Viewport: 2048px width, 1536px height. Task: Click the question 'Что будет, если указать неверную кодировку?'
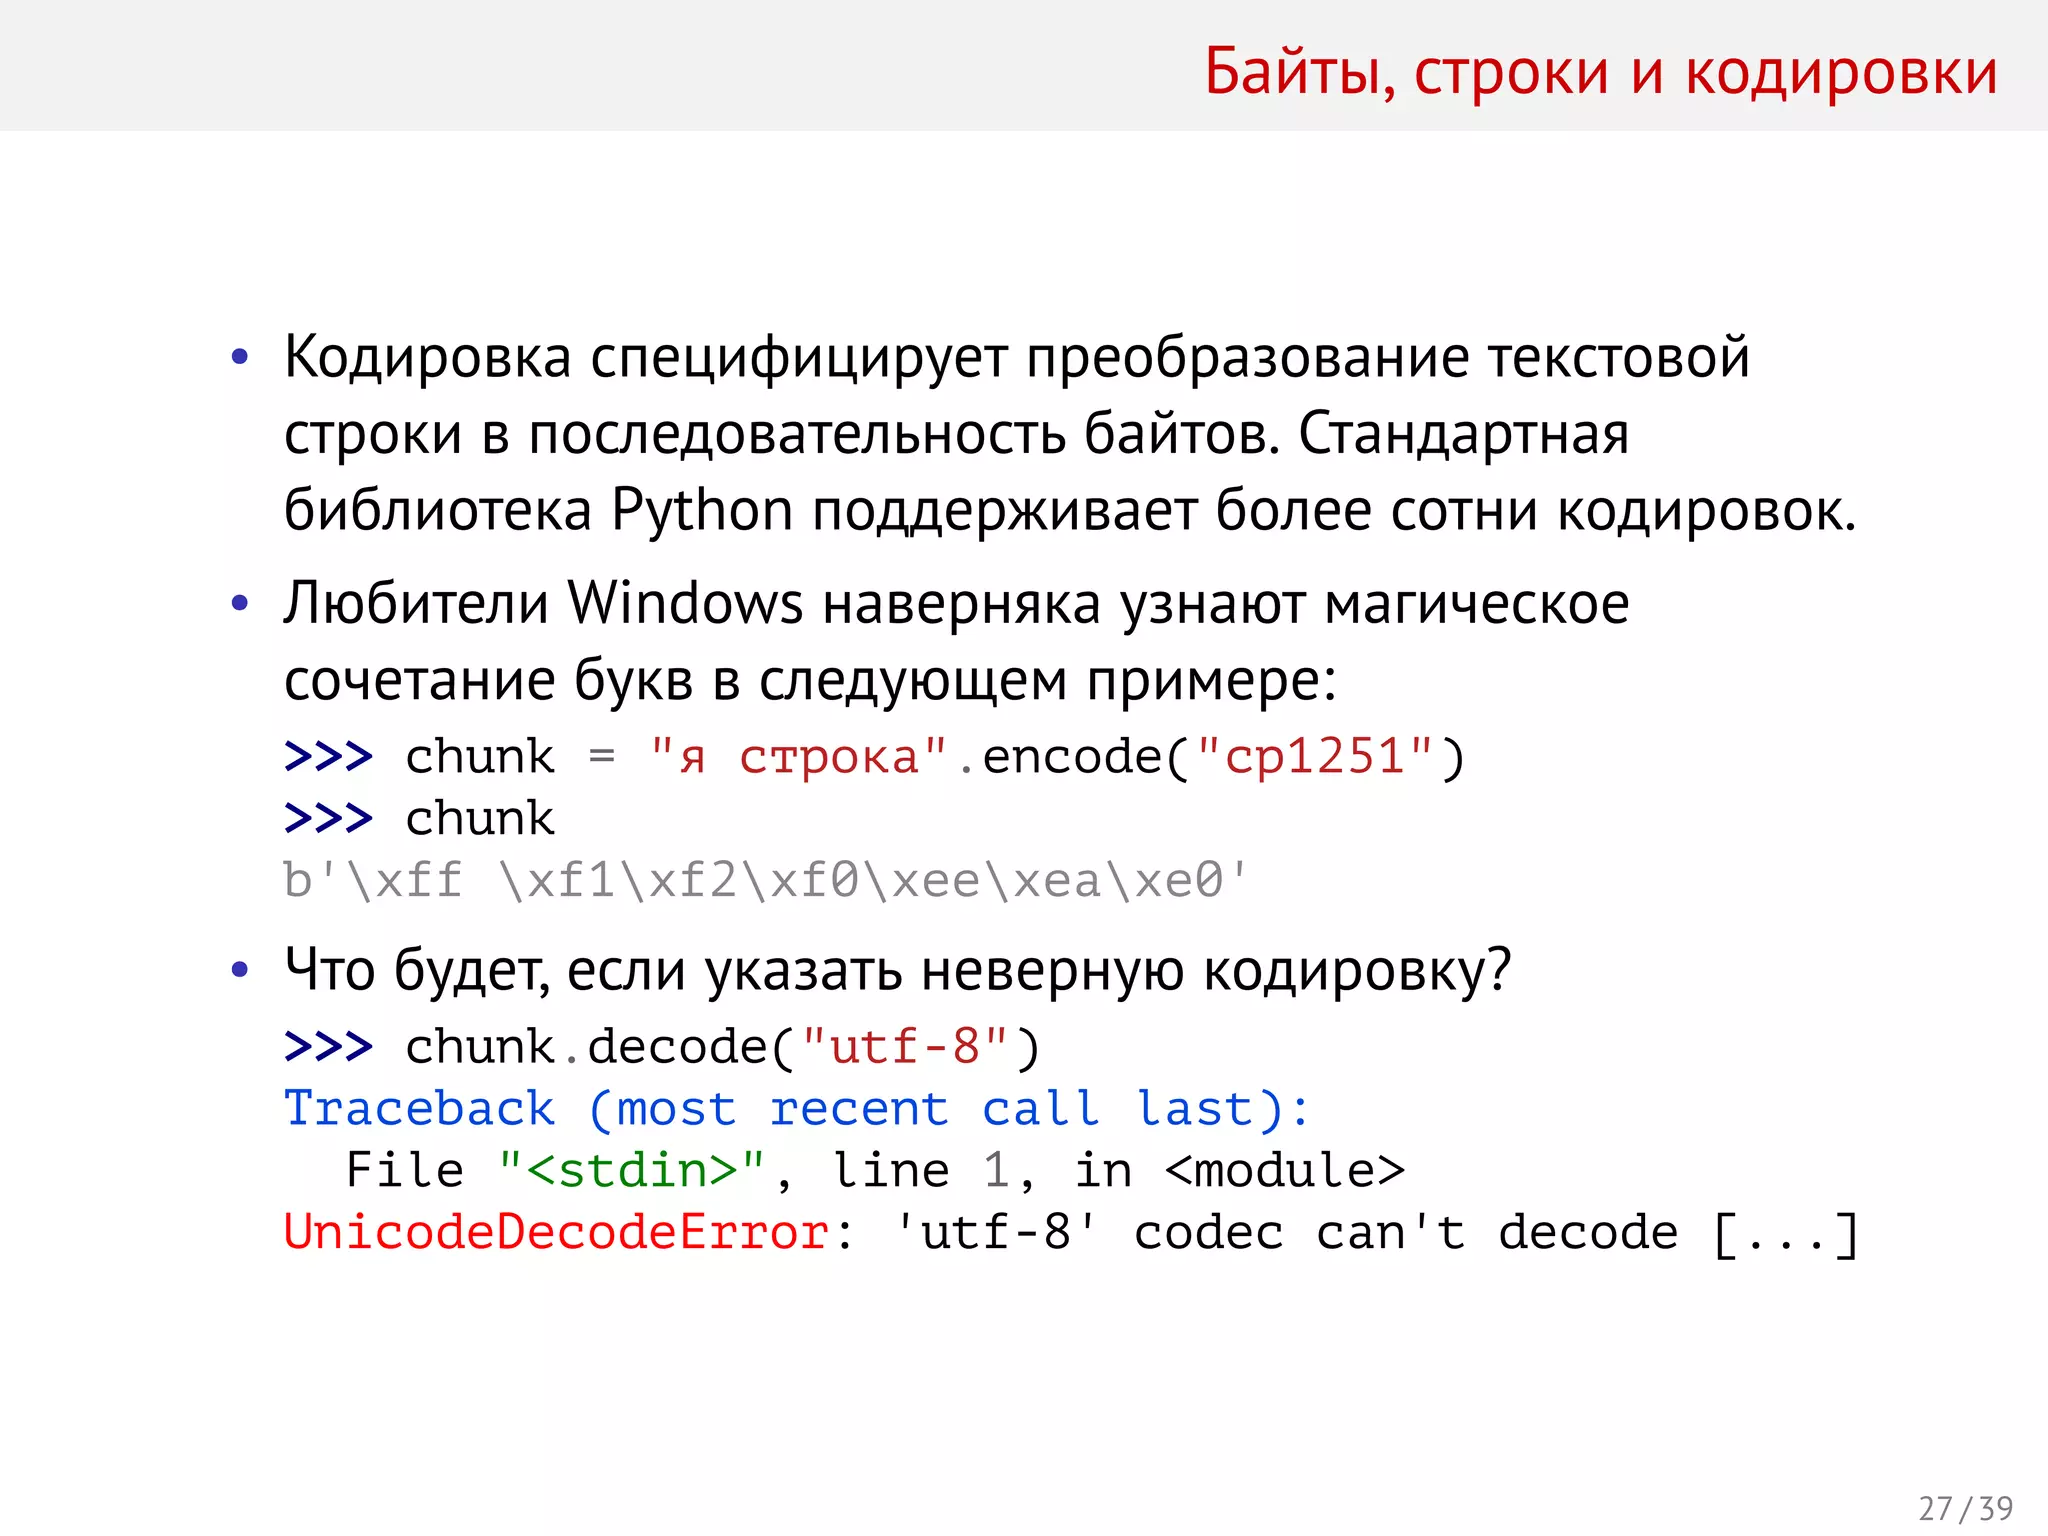pos(898,970)
